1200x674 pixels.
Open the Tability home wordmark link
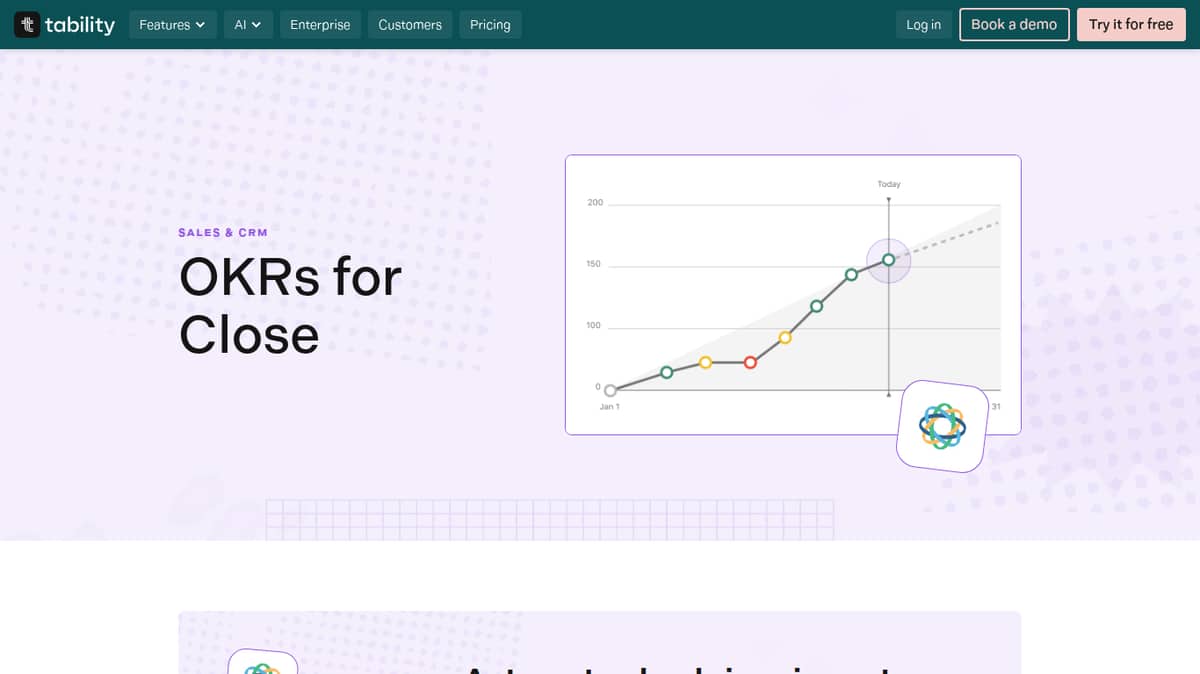(80, 25)
